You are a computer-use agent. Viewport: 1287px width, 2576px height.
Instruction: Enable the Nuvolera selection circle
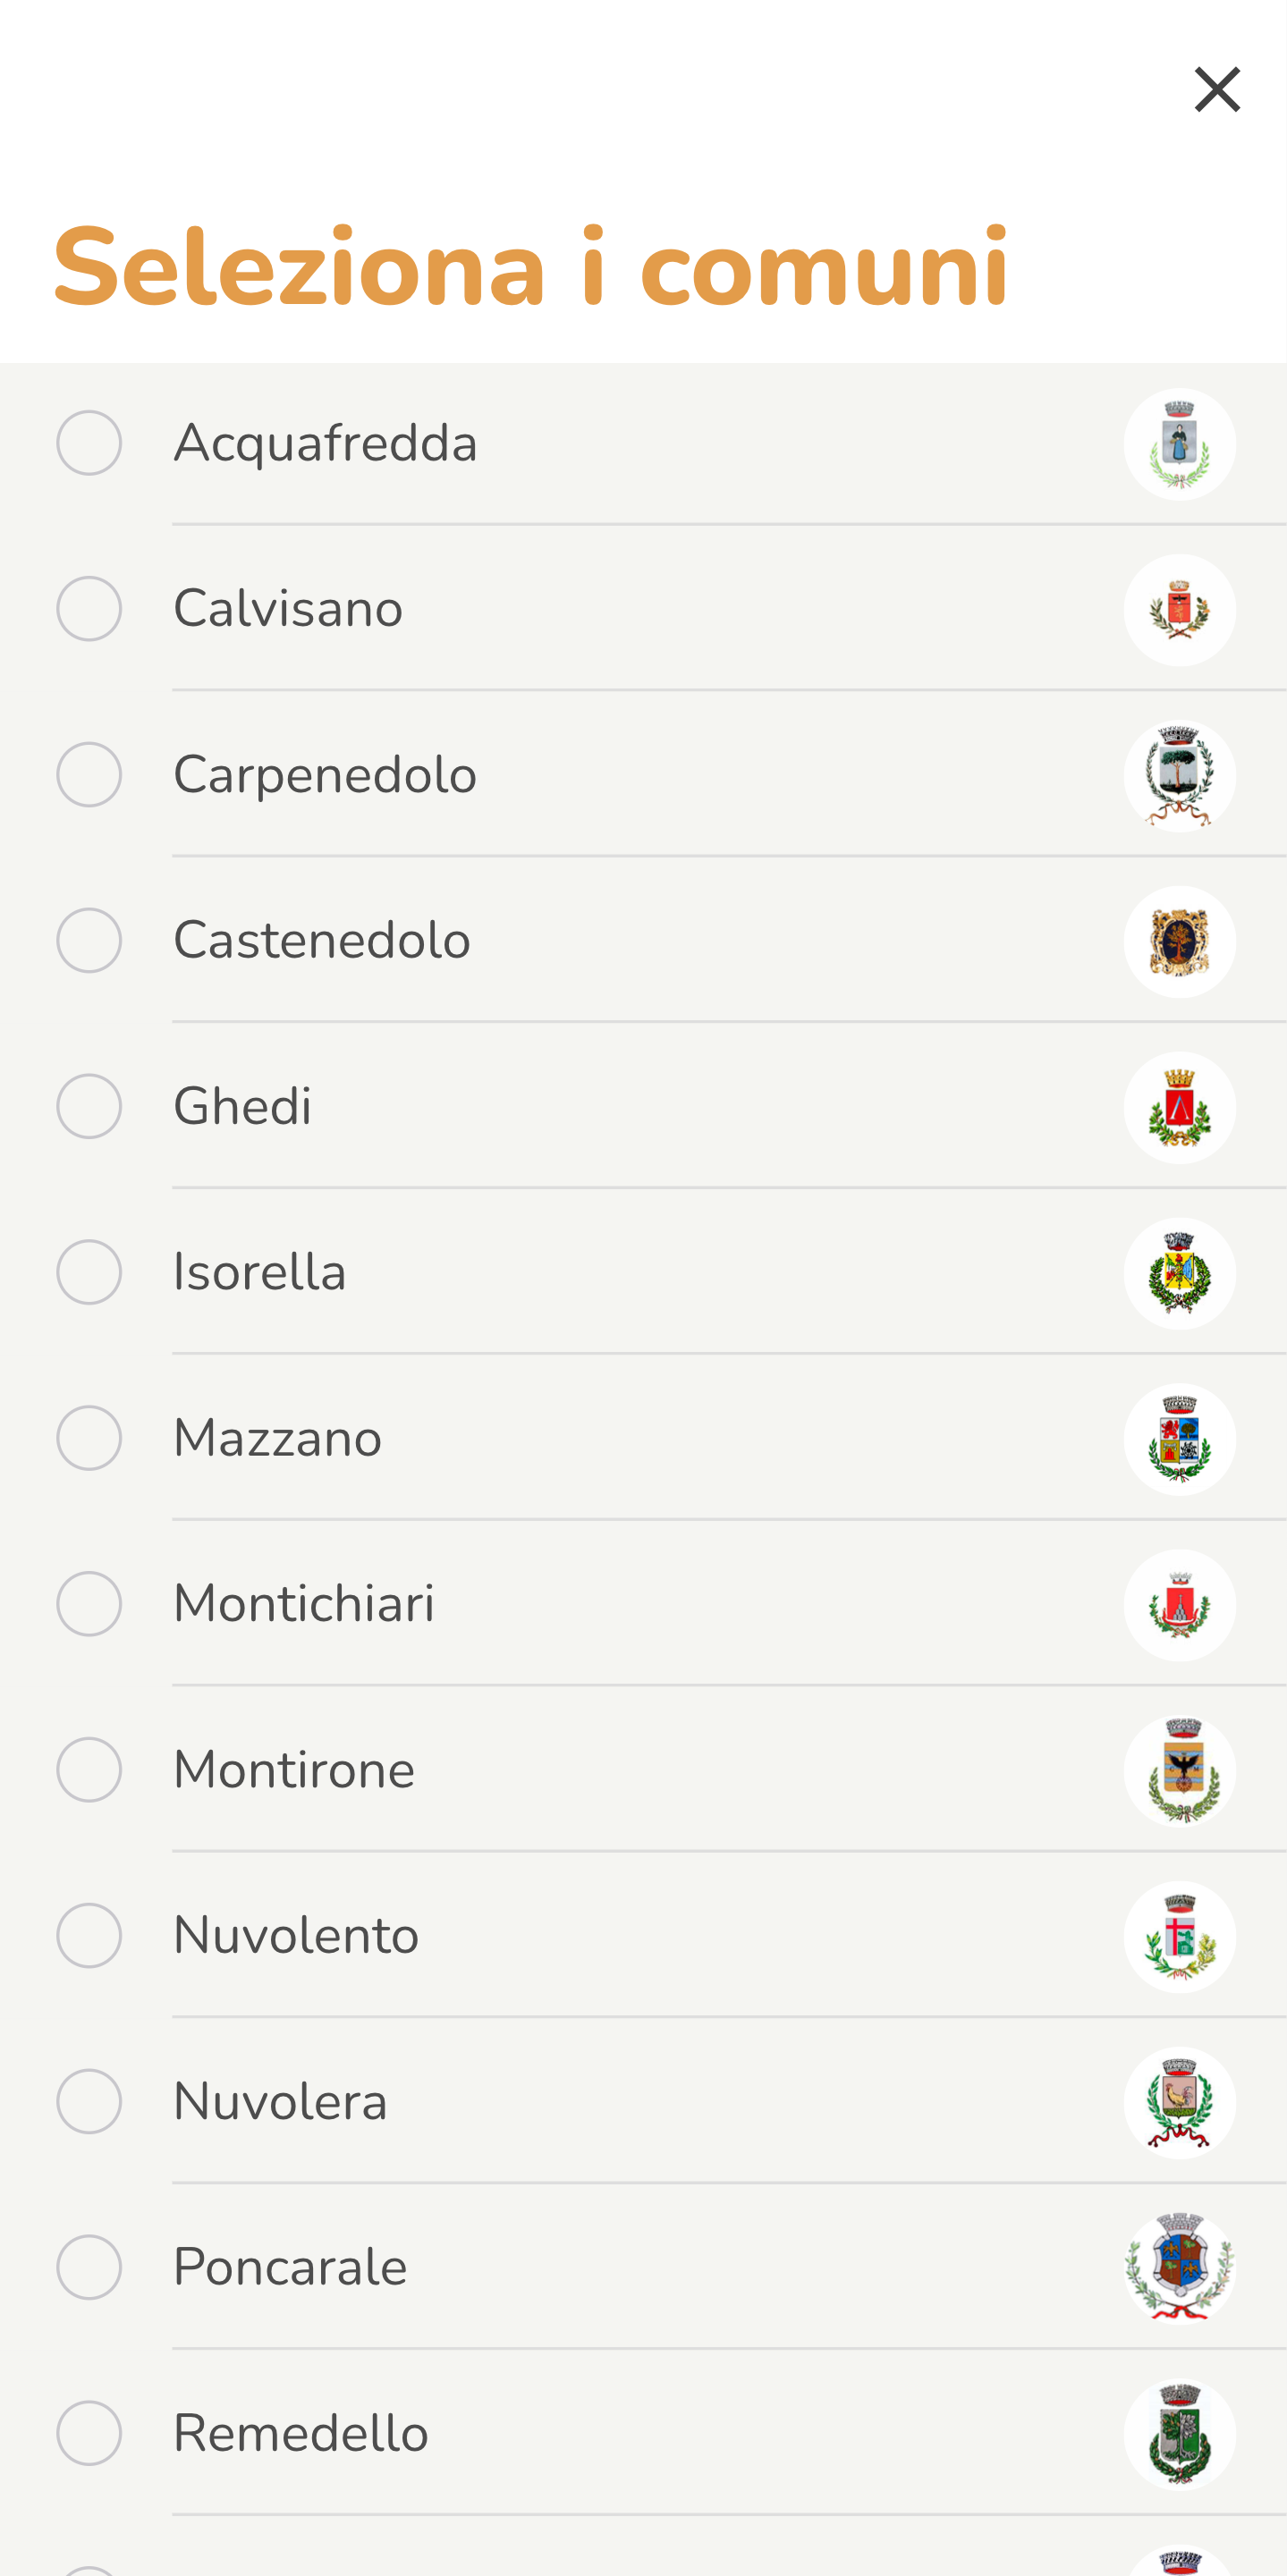pos(89,2101)
